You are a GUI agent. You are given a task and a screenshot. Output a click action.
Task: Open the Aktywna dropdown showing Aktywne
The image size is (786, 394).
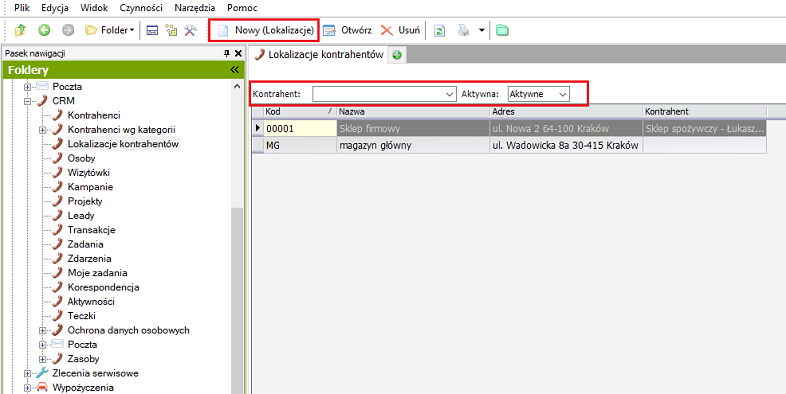pyautogui.click(x=538, y=94)
